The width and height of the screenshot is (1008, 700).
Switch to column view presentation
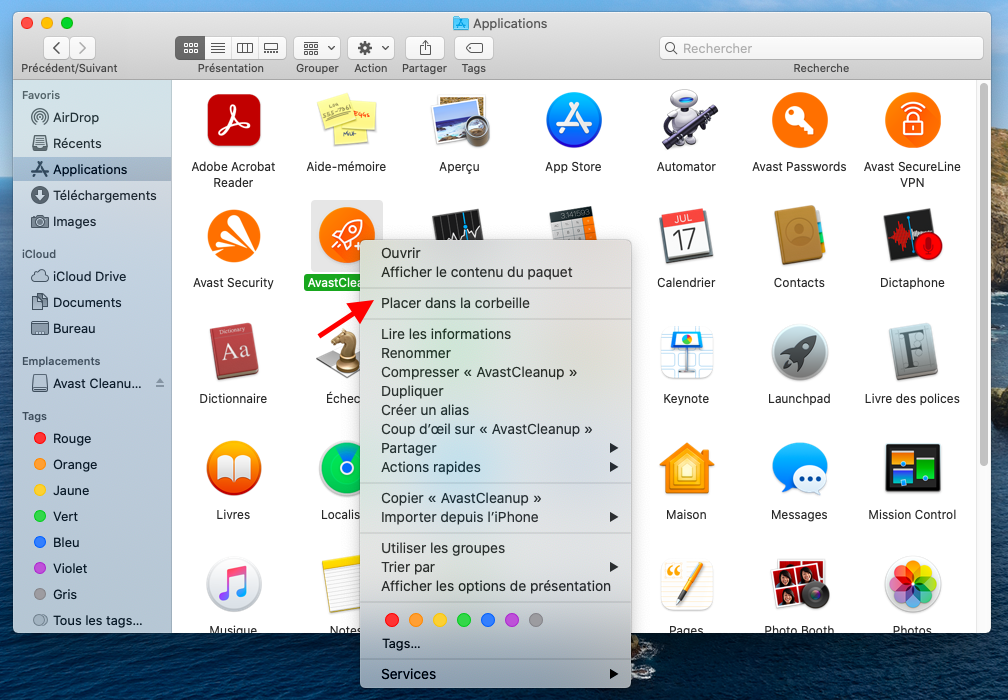coord(245,48)
